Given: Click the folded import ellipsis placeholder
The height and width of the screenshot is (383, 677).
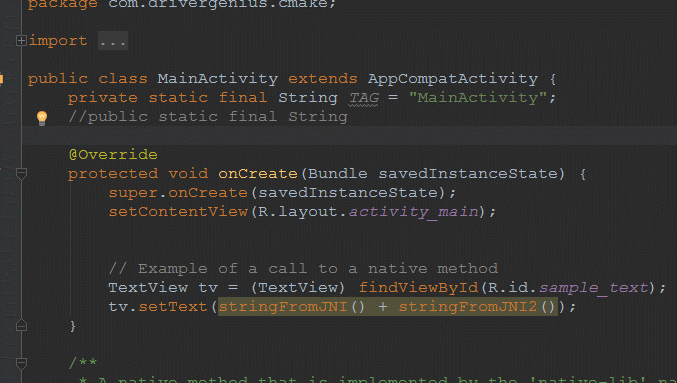Looking at the screenshot, I should (x=113, y=41).
